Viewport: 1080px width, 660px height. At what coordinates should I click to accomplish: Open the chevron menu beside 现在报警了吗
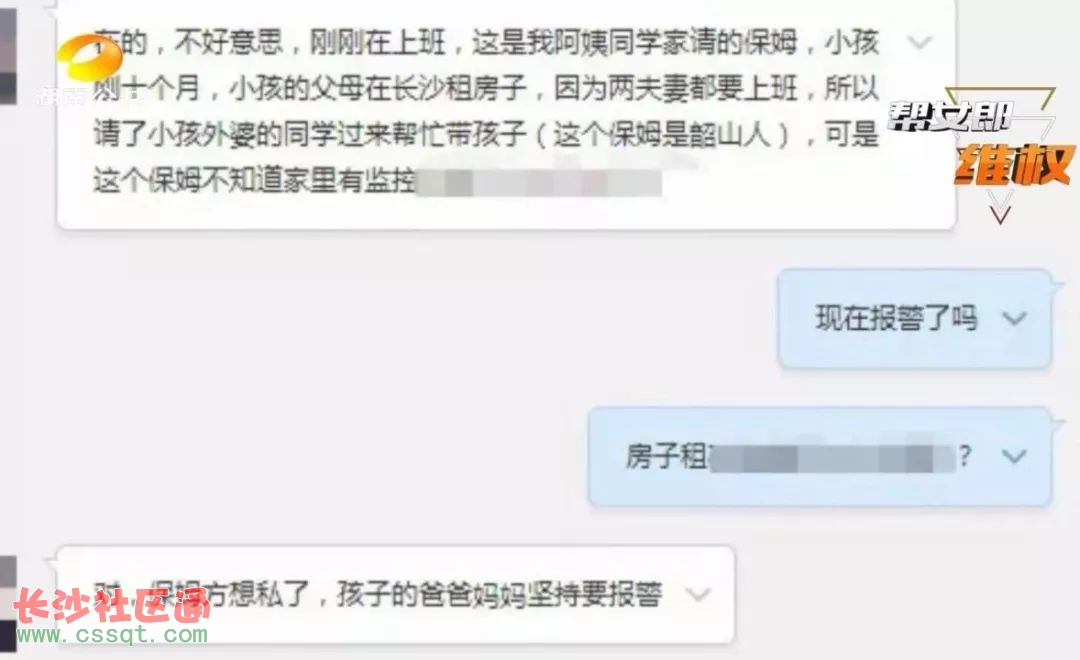coord(1014,318)
